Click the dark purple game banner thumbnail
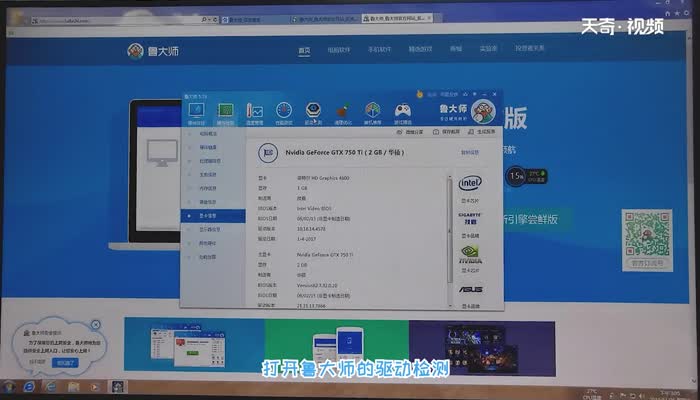700x400 pixels. point(482,349)
